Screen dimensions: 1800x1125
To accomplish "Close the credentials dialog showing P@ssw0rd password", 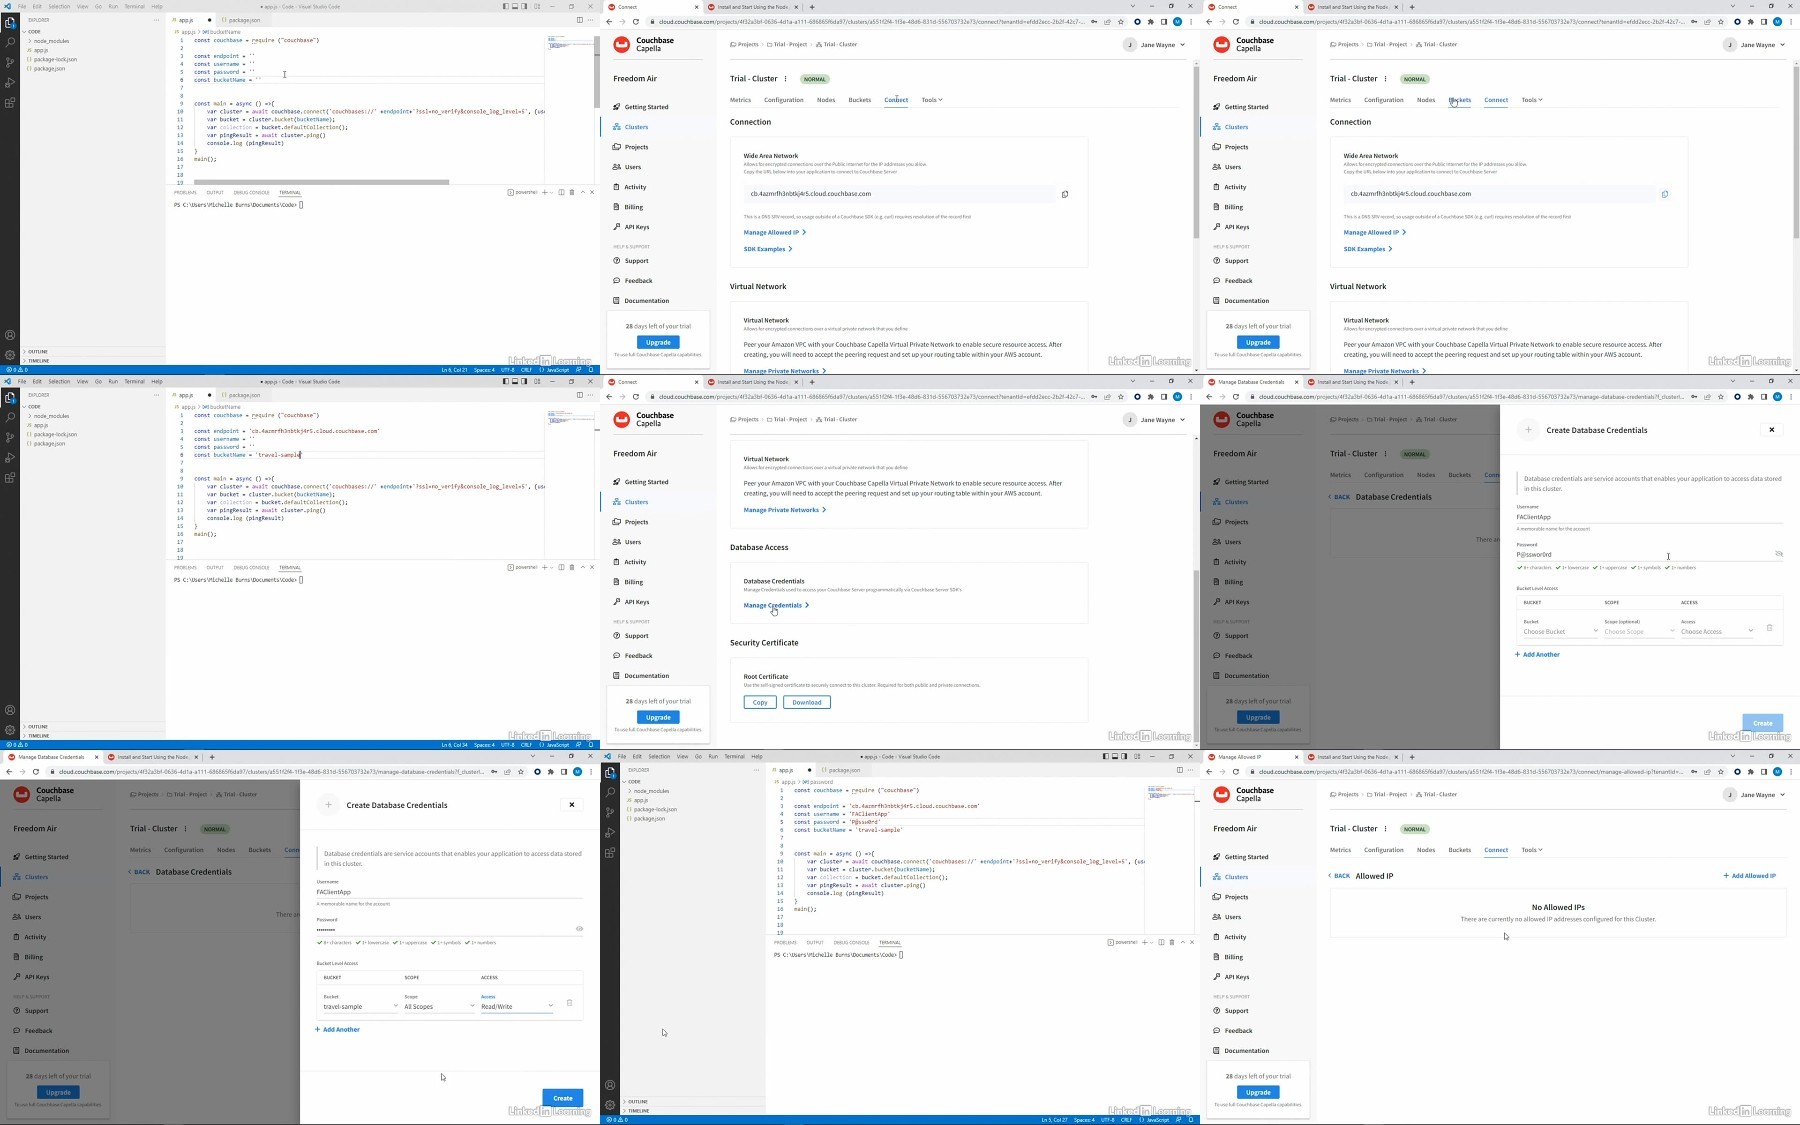I will coord(1771,430).
